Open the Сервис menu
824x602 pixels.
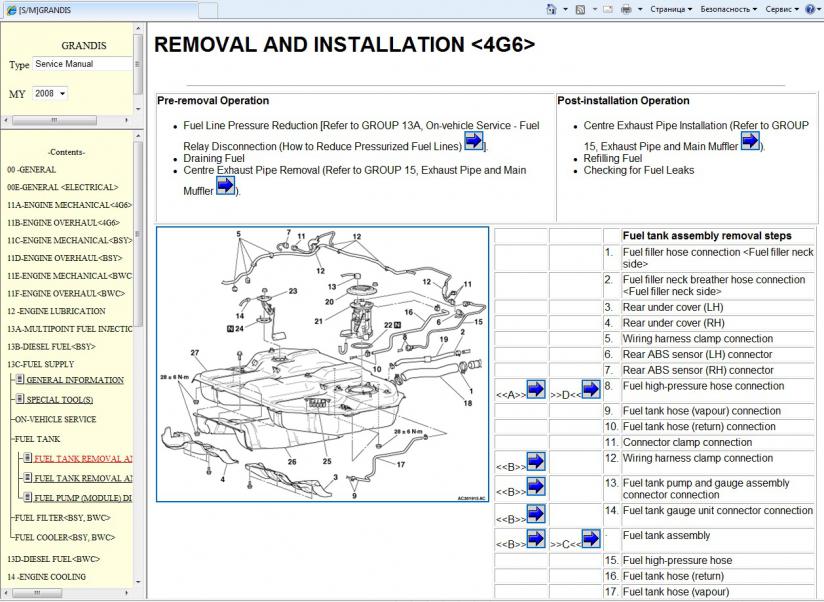[782, 9]
